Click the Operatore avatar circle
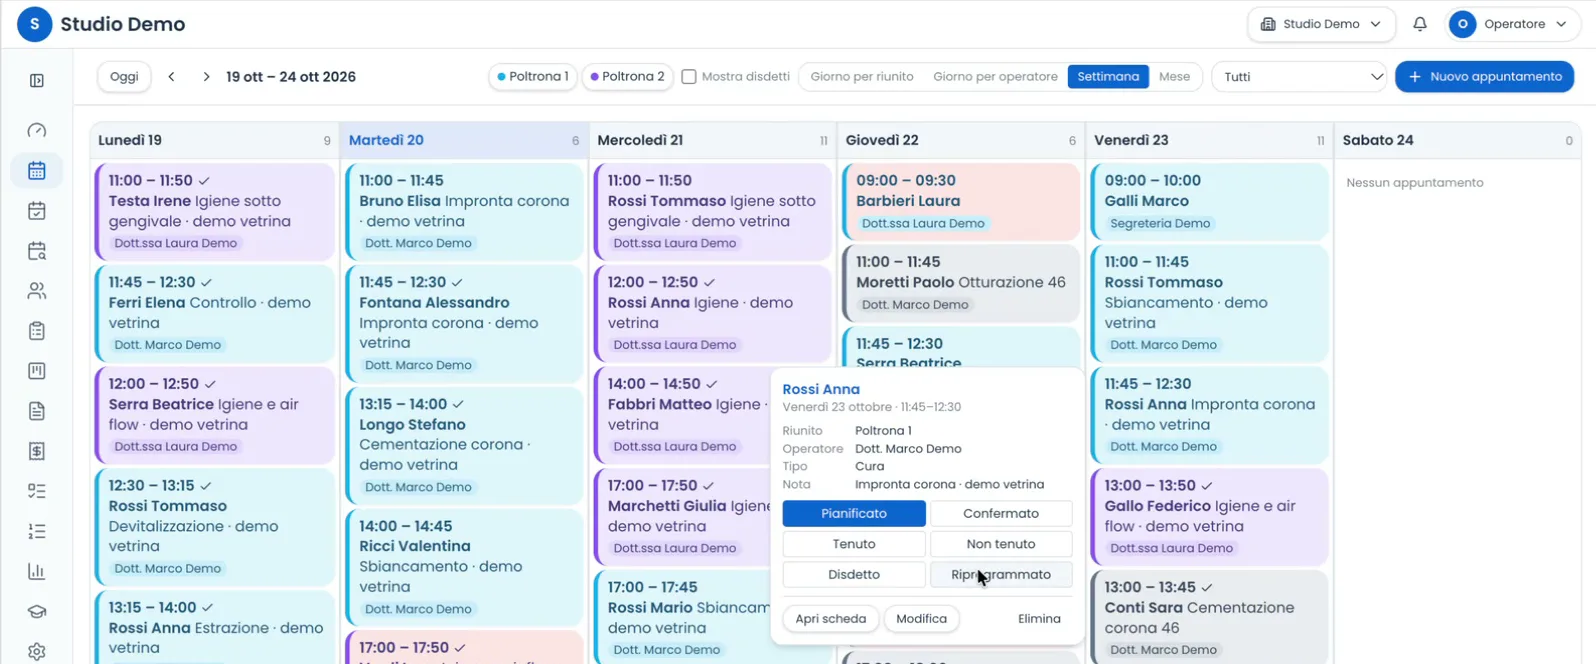Screen dimensions: 1596x664 (x=1463, y=24)
